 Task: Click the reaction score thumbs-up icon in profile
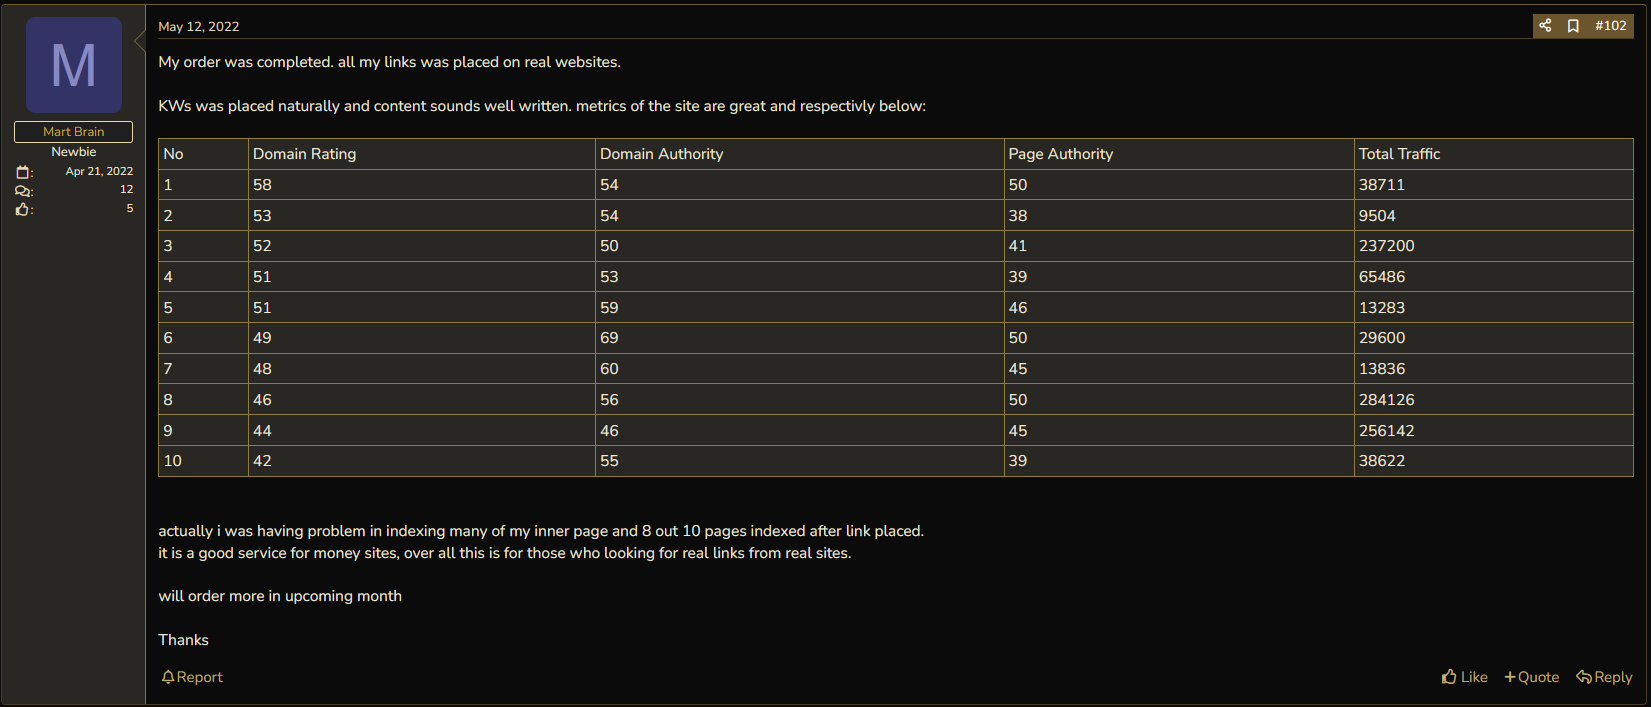(x=23, y=209)
